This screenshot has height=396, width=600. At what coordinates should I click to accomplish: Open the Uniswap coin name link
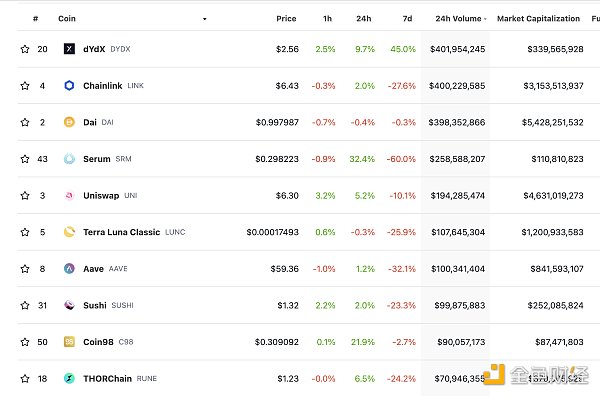[101, 196]
